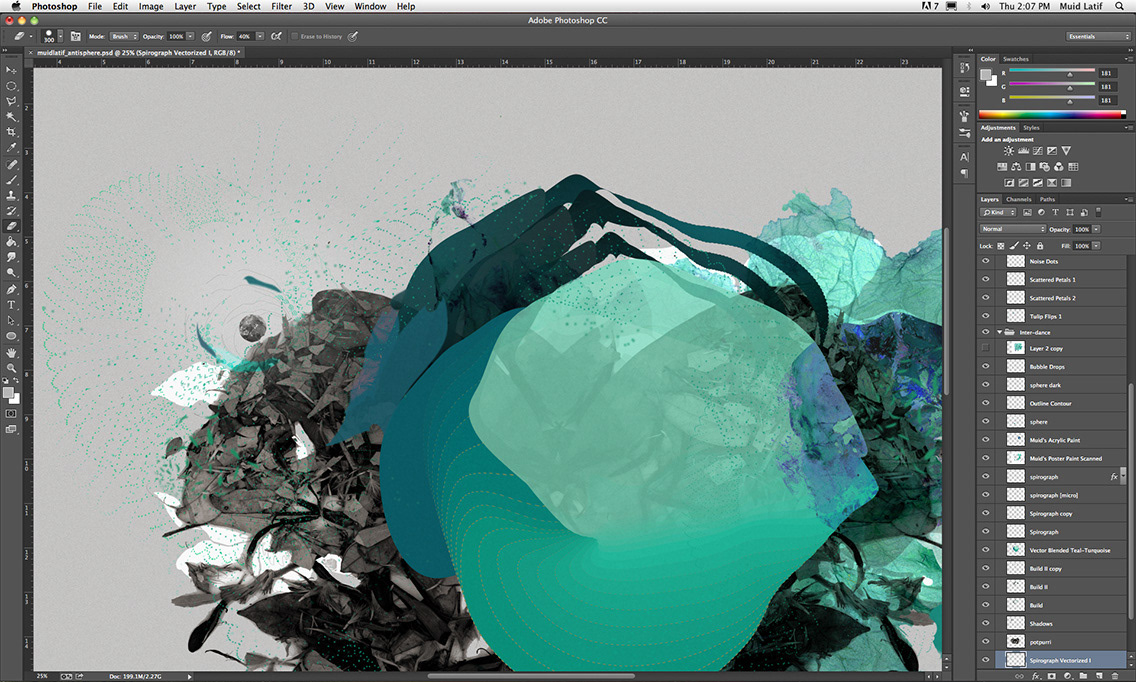
Task: Open the layer filter Kind dropdown
Action: (998, 212)
